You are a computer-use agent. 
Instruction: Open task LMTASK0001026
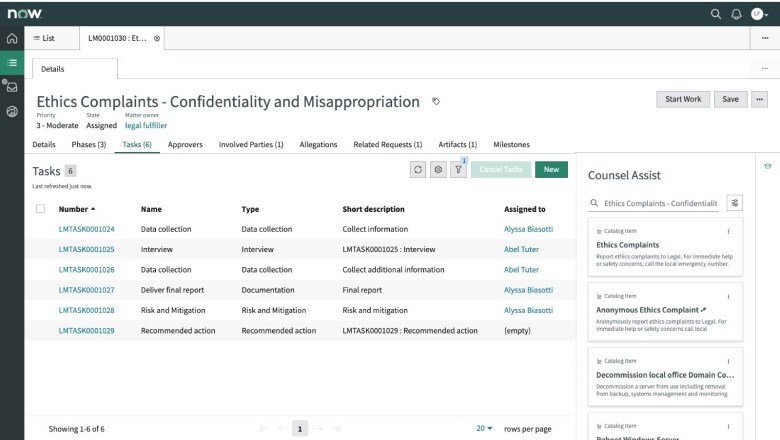(x=87, y=269)
